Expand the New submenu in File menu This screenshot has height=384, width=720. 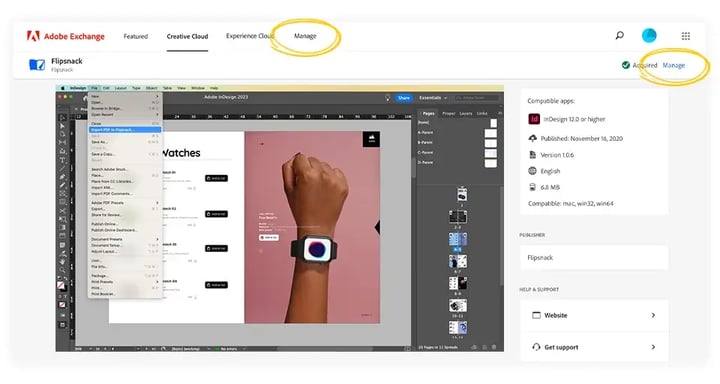124,96
